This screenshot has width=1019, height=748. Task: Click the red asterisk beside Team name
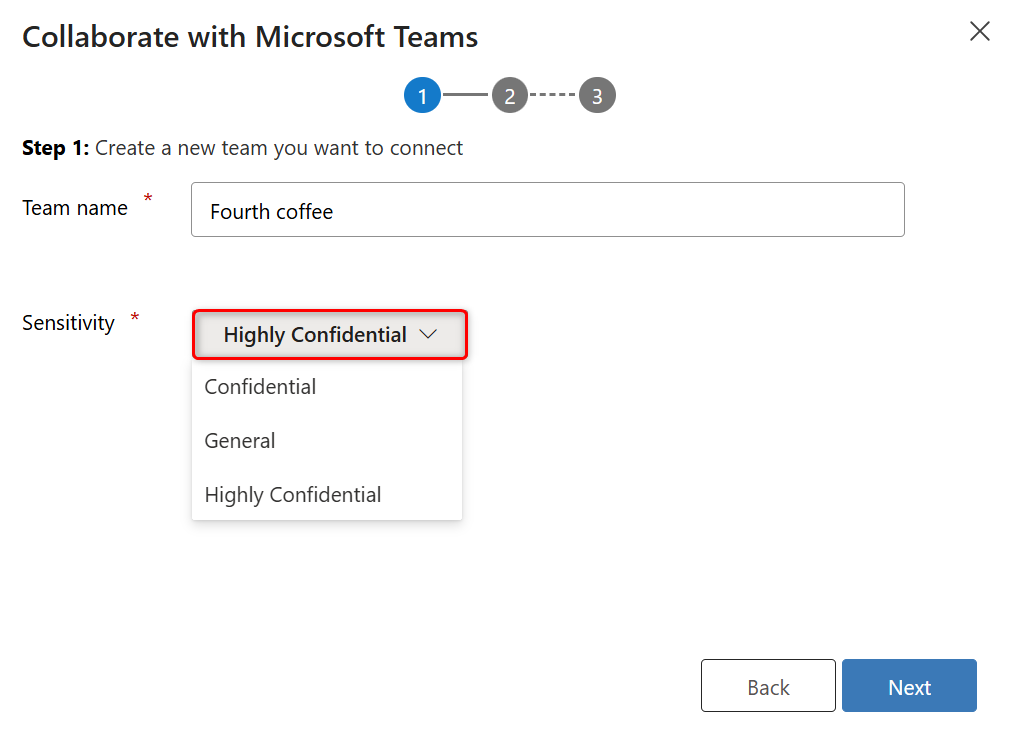click(148, 200)
